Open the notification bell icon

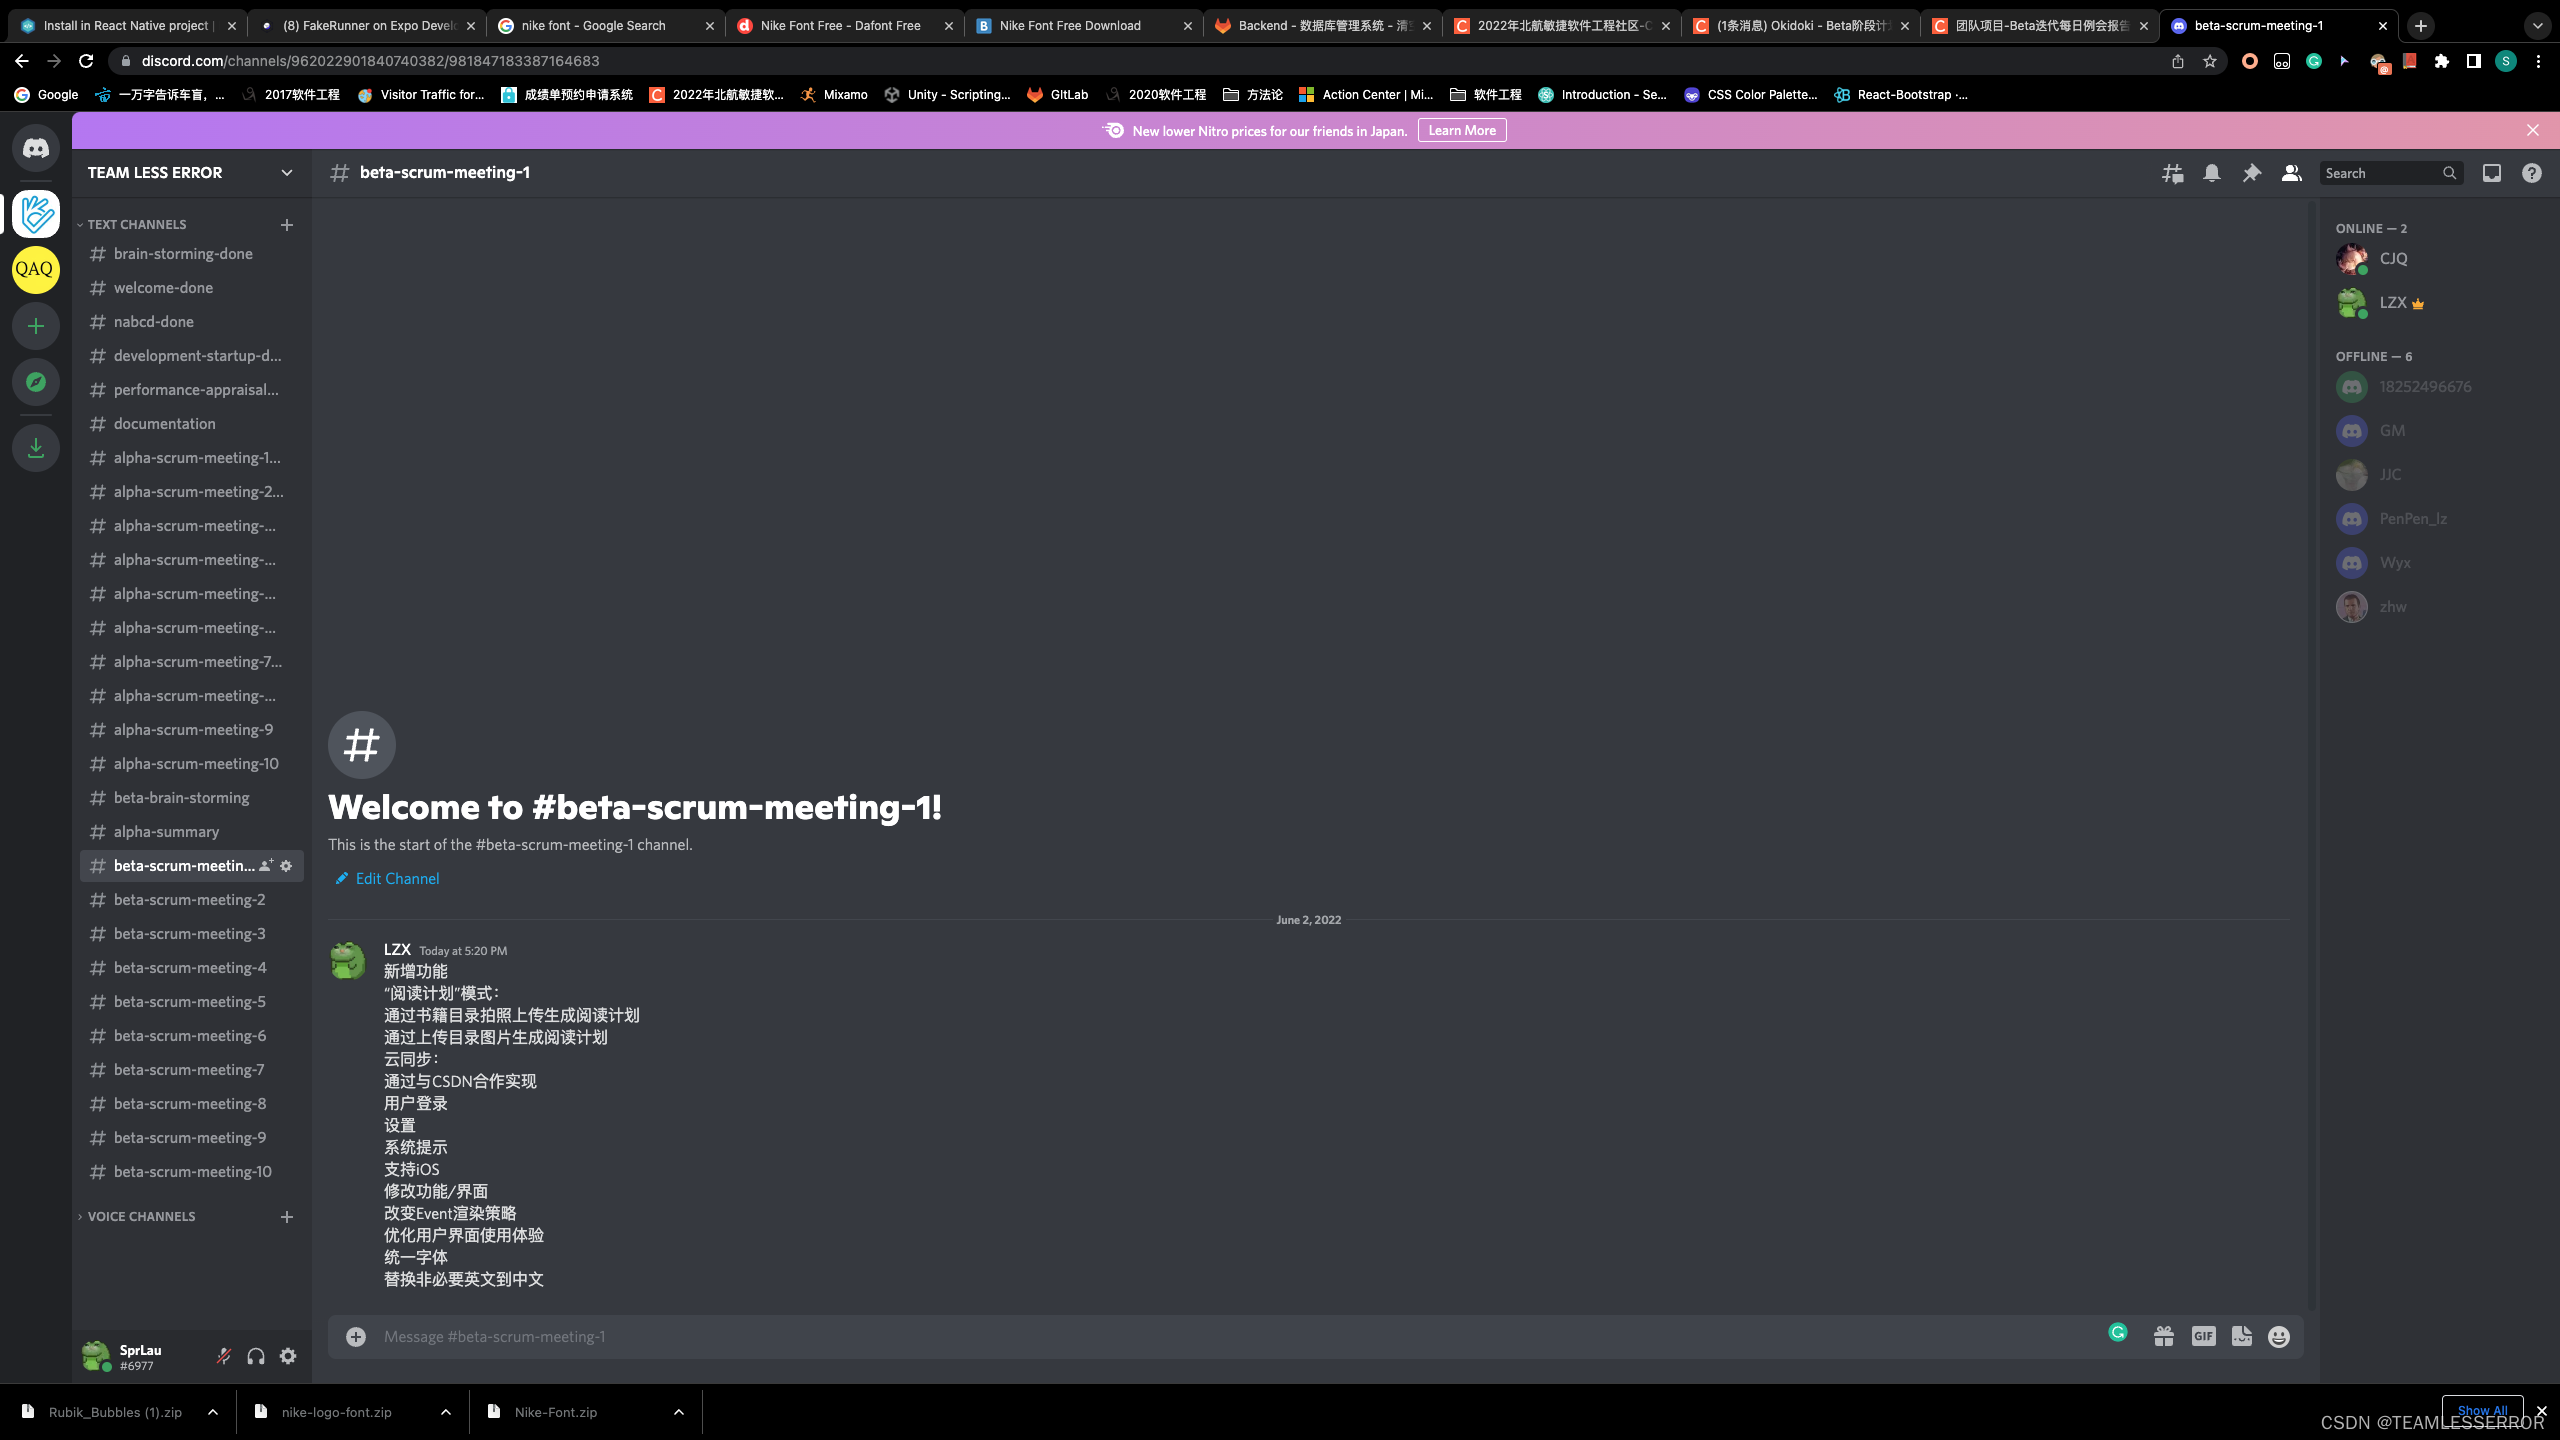2212,172
